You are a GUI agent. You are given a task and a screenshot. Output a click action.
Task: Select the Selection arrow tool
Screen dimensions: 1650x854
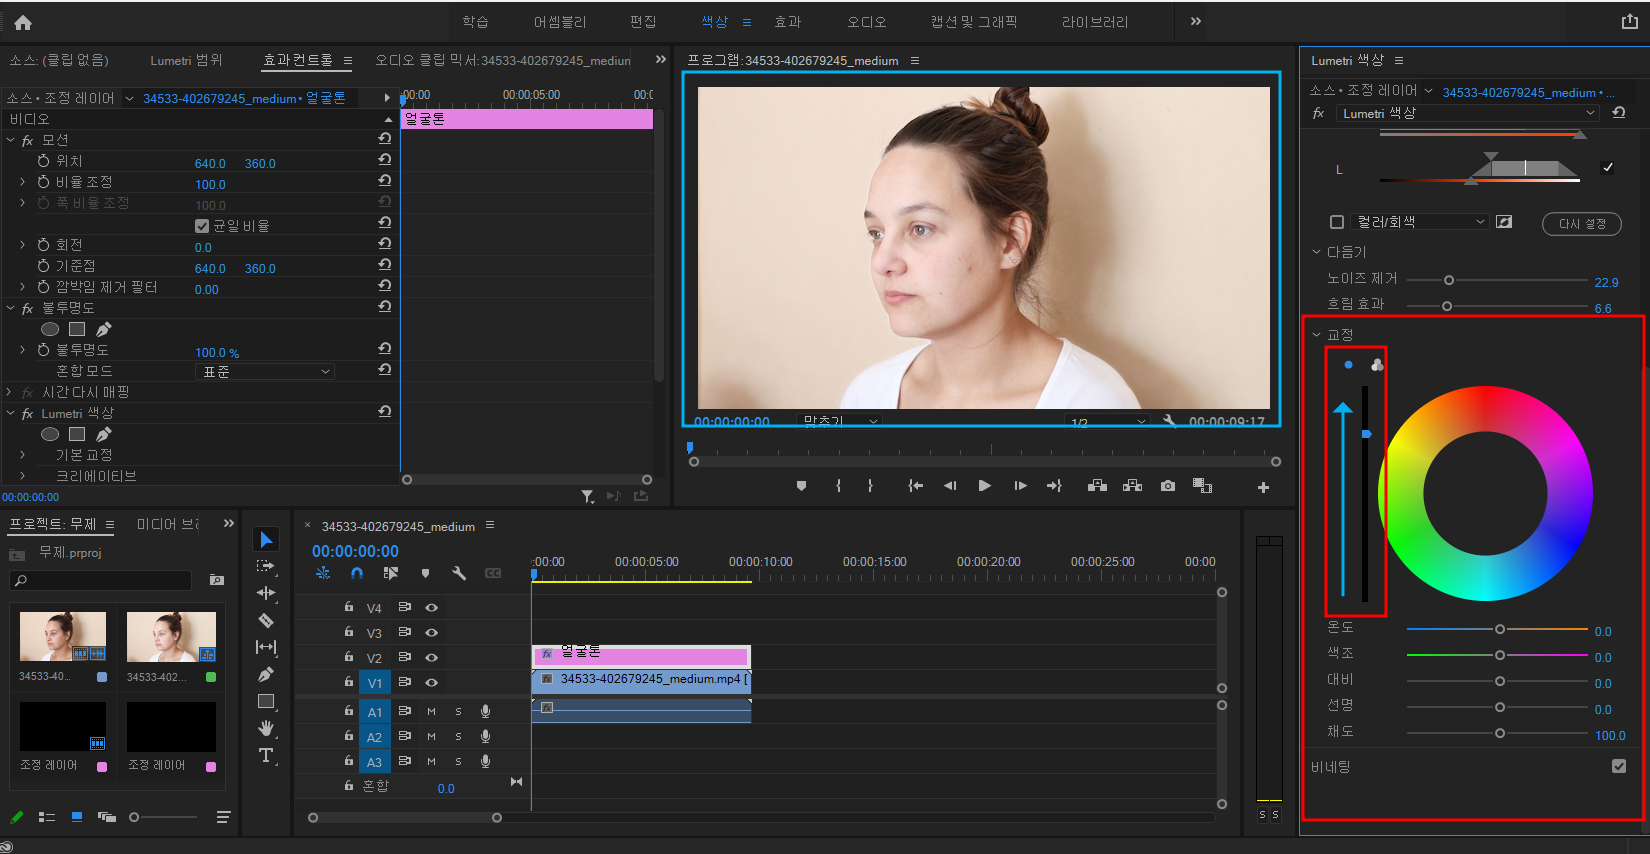pos(266,540)
